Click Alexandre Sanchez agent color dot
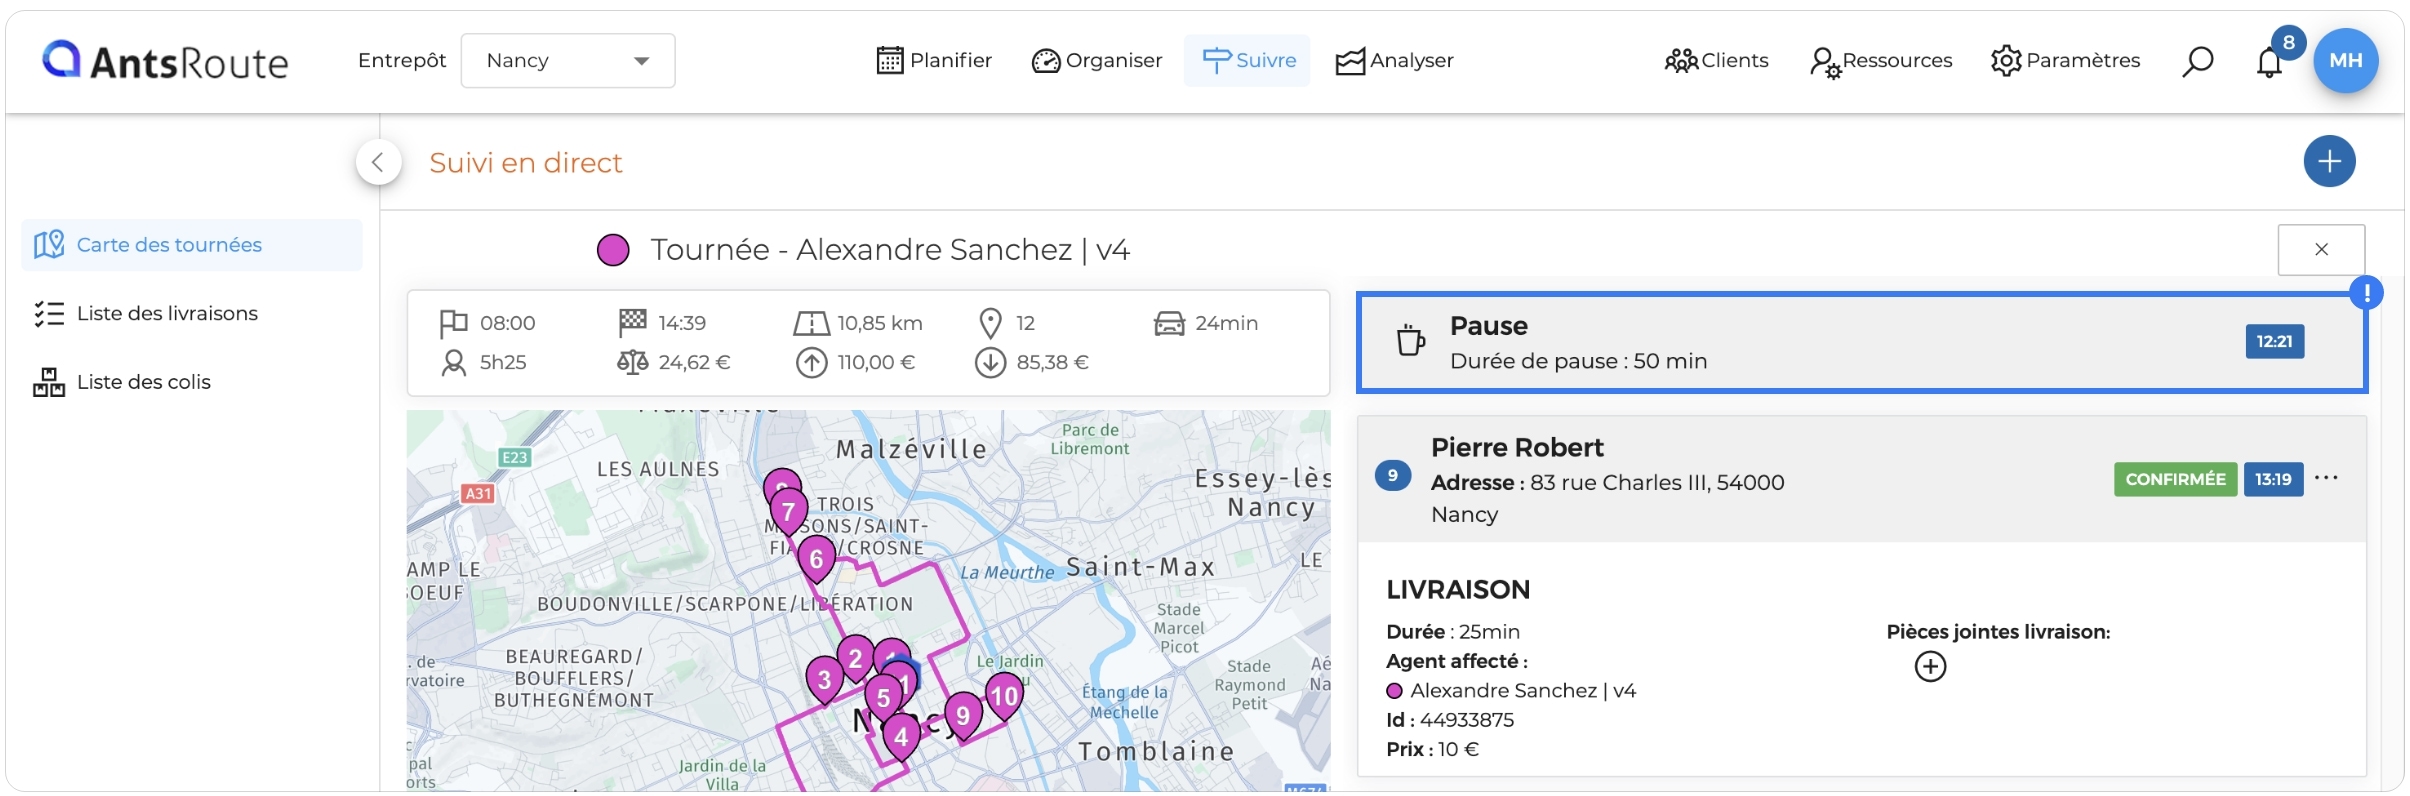The height and width of the screenshot is (796, 2410). 1394,691
